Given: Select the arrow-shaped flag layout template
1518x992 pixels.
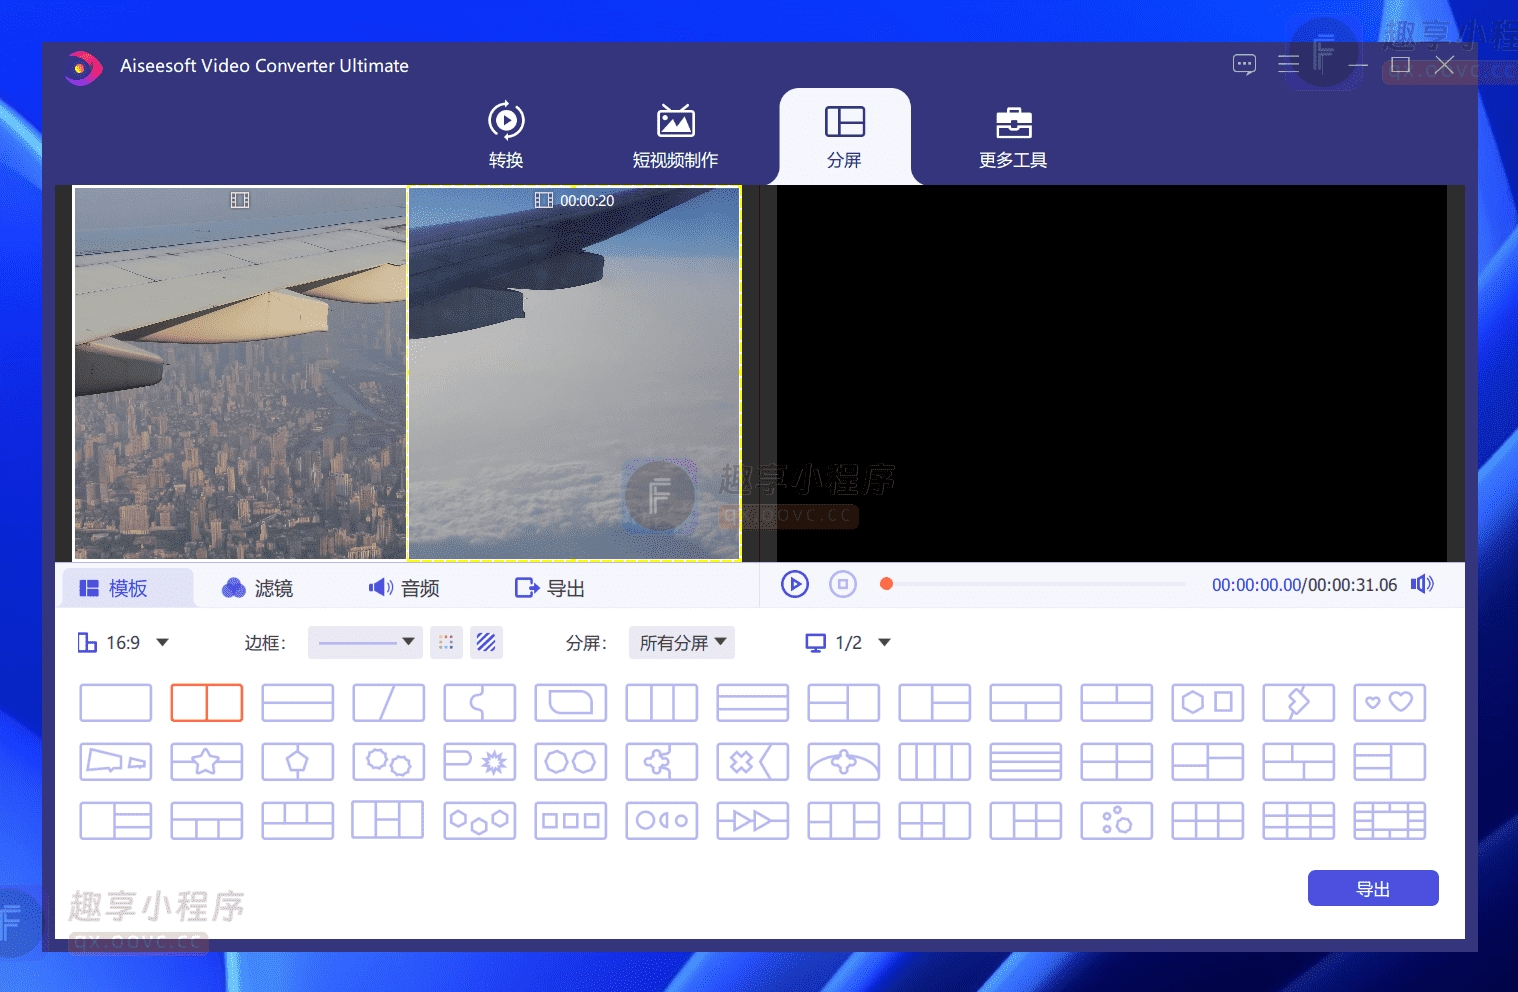Looking at the screenshot, I should click(x=116, y=762).
